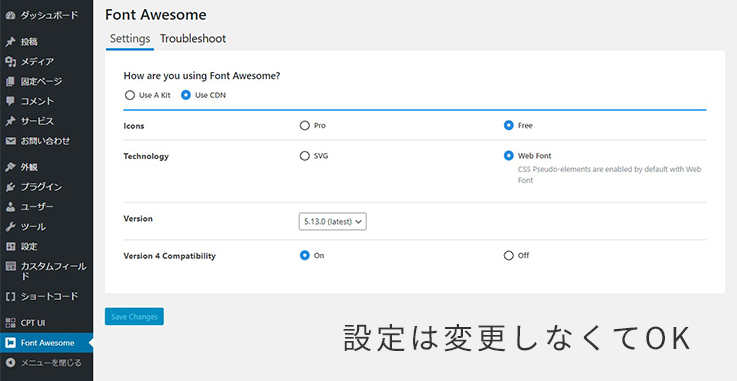737x381 pixels.
Task: Click the カスタムフィールド grid icon
Action: coord(10,266)
